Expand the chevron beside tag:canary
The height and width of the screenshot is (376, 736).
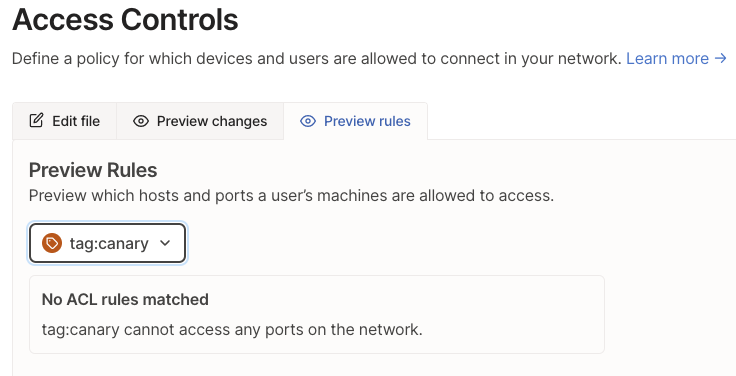(x=165, y=243)
